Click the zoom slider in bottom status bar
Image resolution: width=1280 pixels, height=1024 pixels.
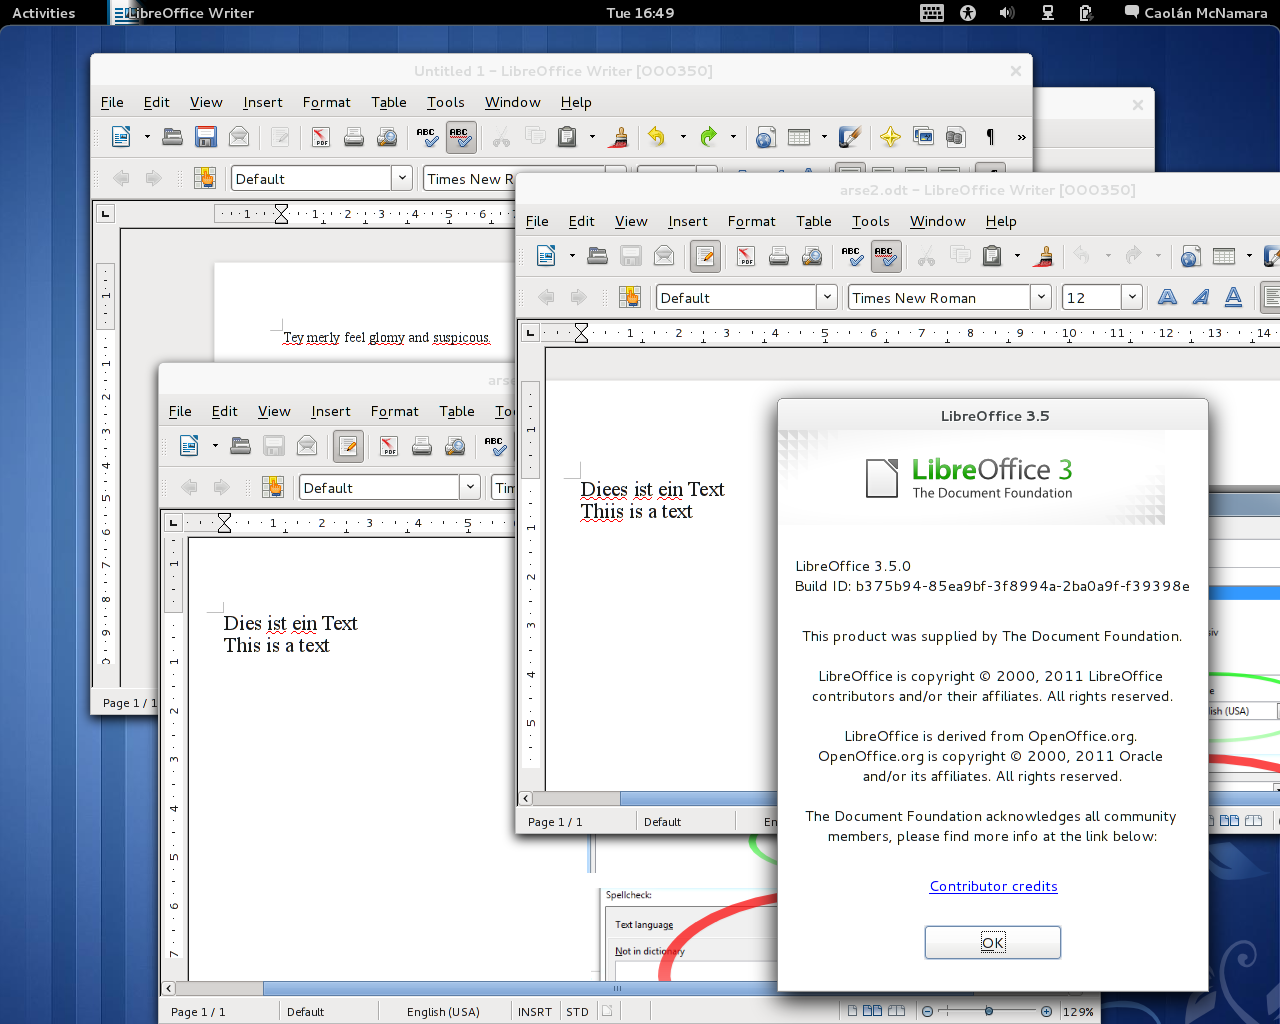coord(988,1011)
